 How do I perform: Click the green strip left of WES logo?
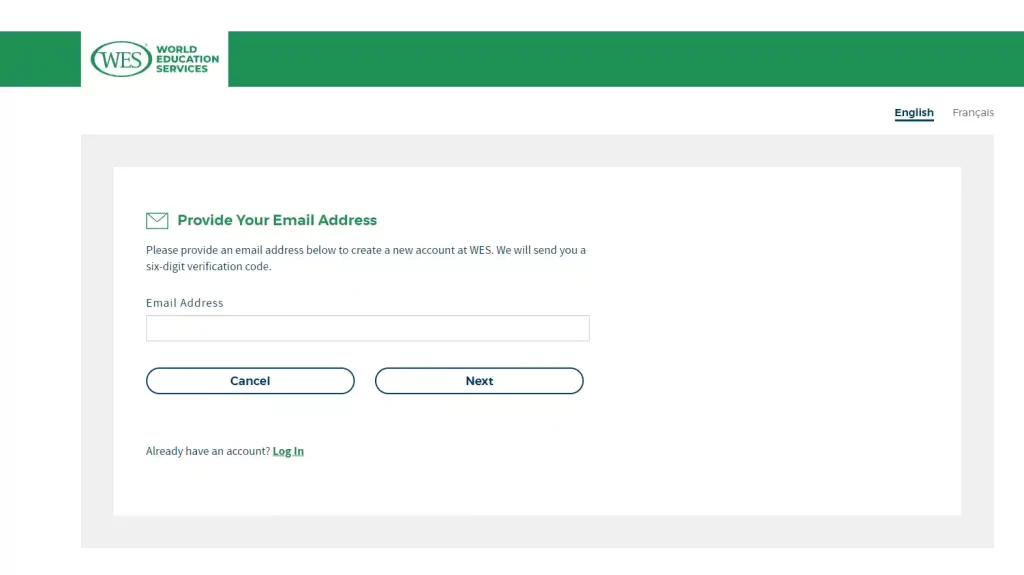click(x=40, y=59)
